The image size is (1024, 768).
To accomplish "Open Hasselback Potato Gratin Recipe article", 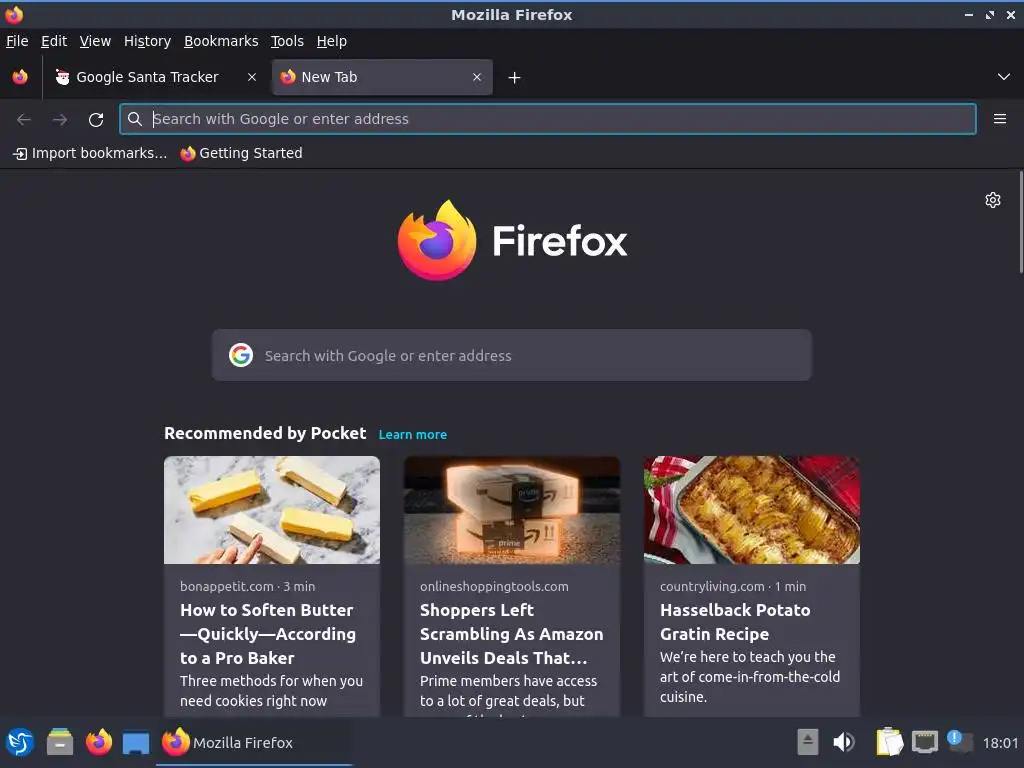I will tap(735, 622).
